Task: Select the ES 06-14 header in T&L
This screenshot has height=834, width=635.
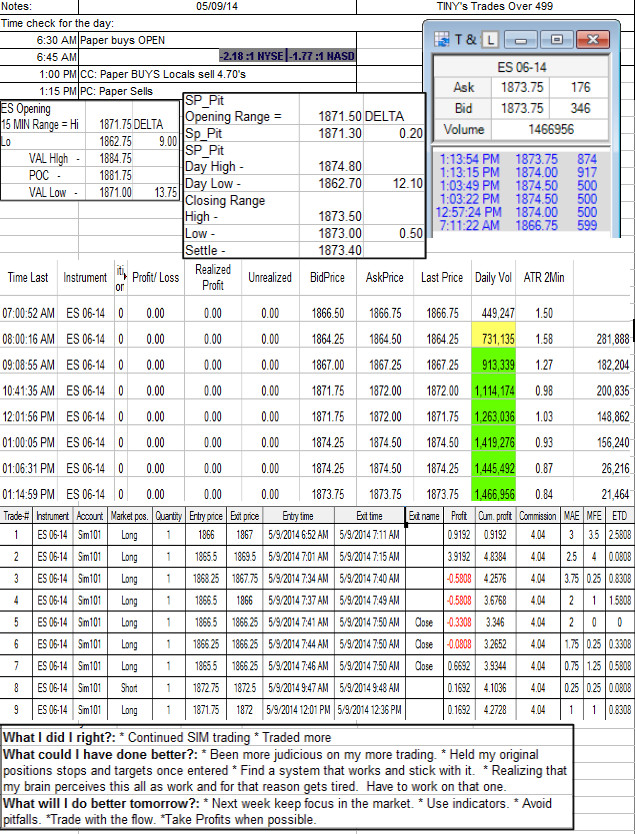Action: click(521, 67)
